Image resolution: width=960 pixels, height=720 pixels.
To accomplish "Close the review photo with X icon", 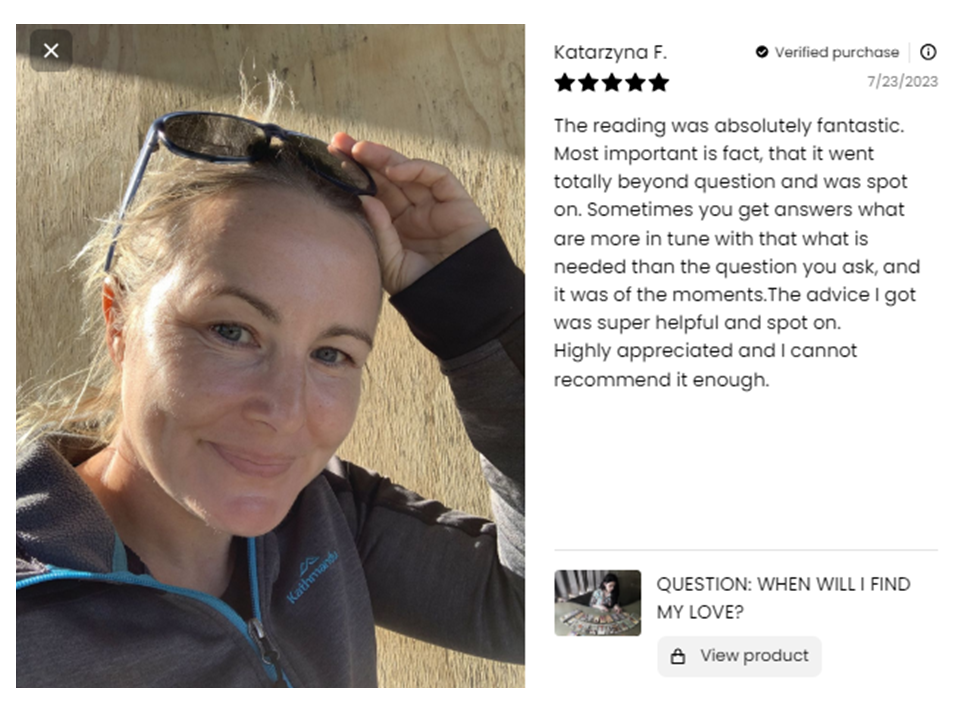I will click(51, 50).
